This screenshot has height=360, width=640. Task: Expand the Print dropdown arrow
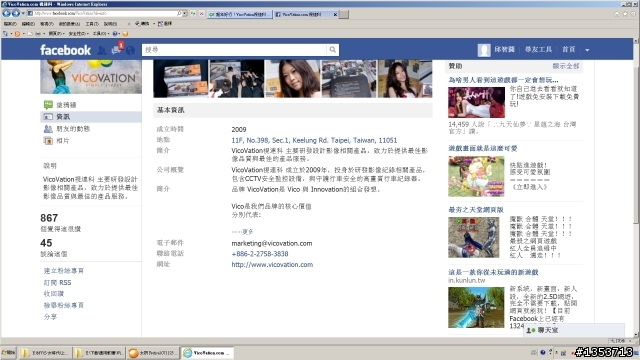coord(43,33)
